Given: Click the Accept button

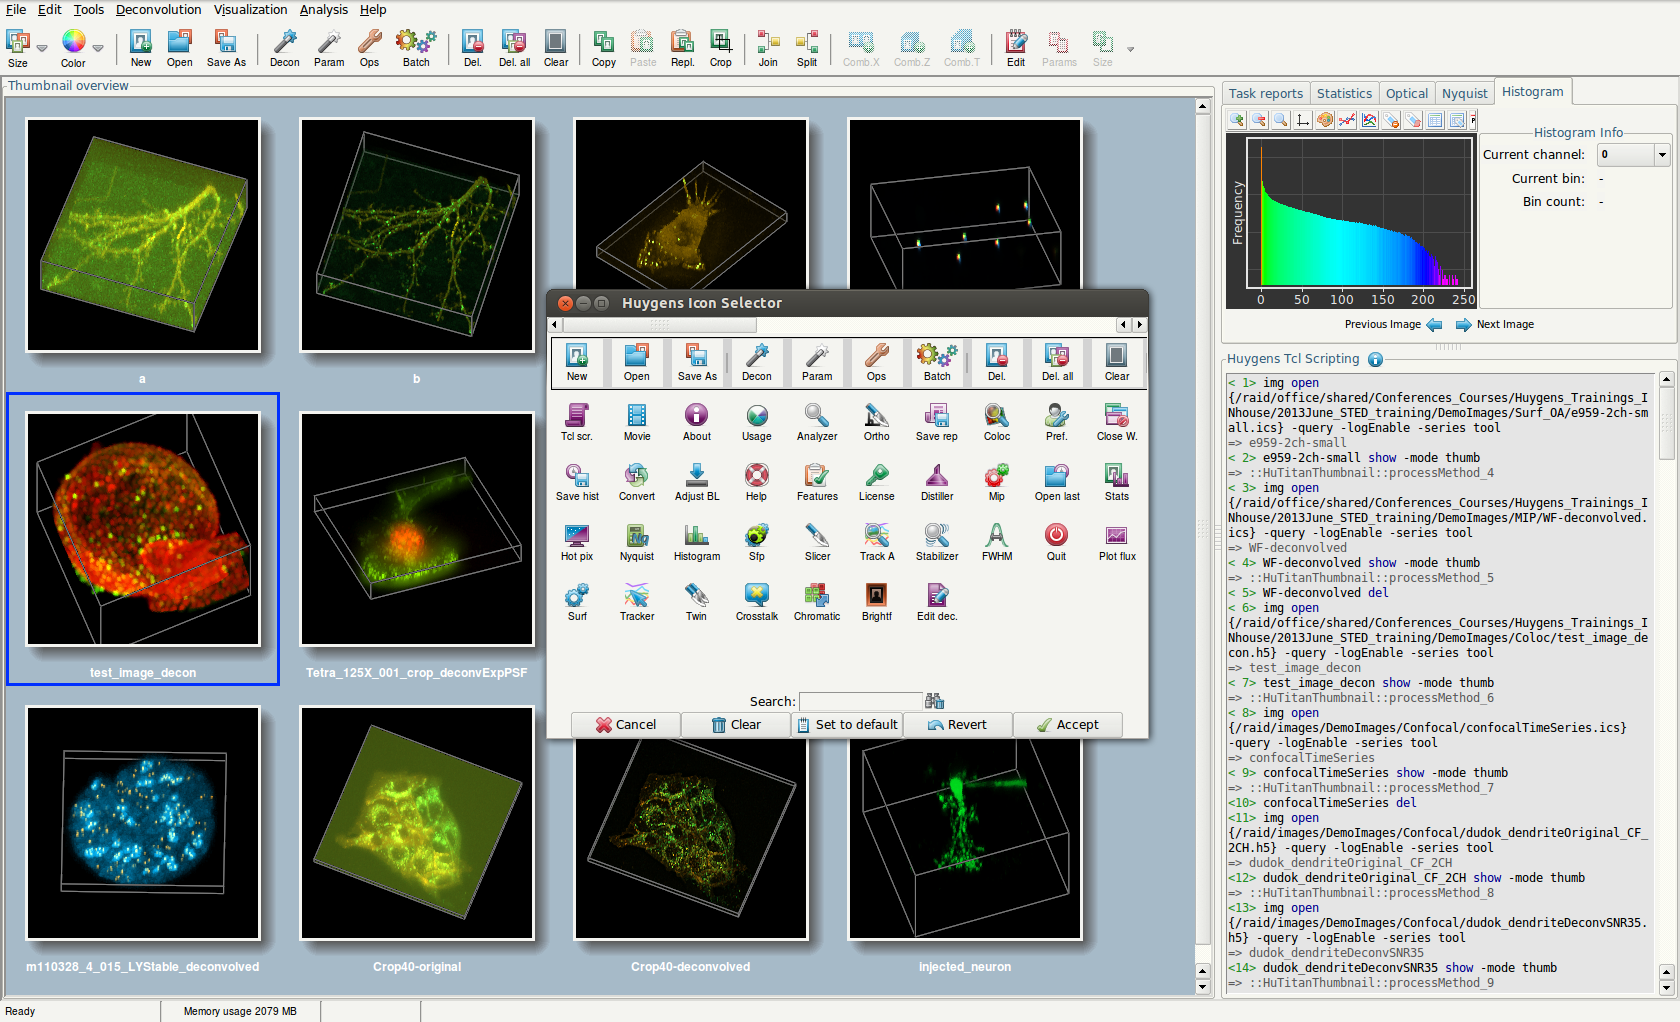Looking at the screenshot, I should pyautogui.click(x=1067, y=725).
